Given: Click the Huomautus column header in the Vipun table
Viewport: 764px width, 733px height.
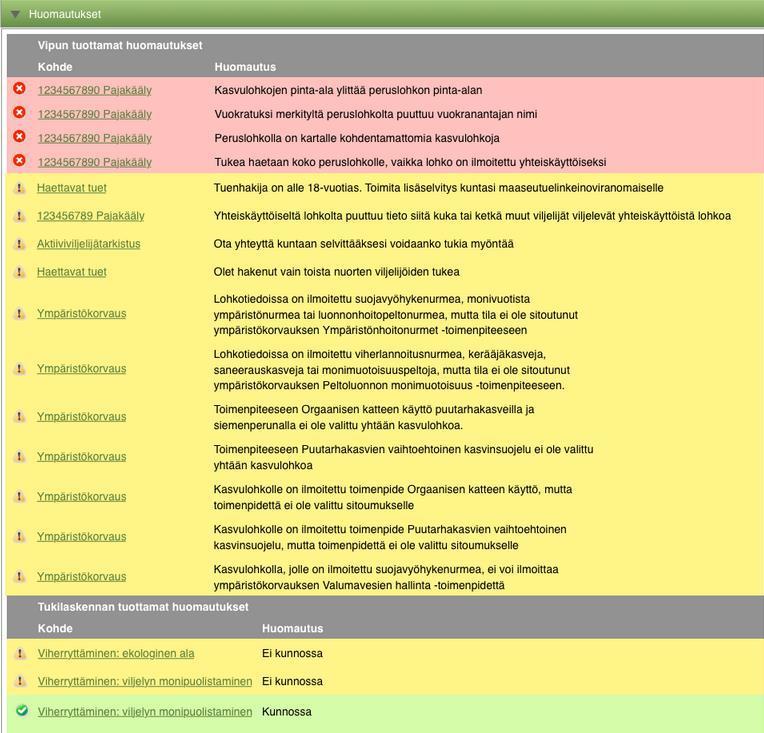Looking at the screenshot, I should 245,67.
